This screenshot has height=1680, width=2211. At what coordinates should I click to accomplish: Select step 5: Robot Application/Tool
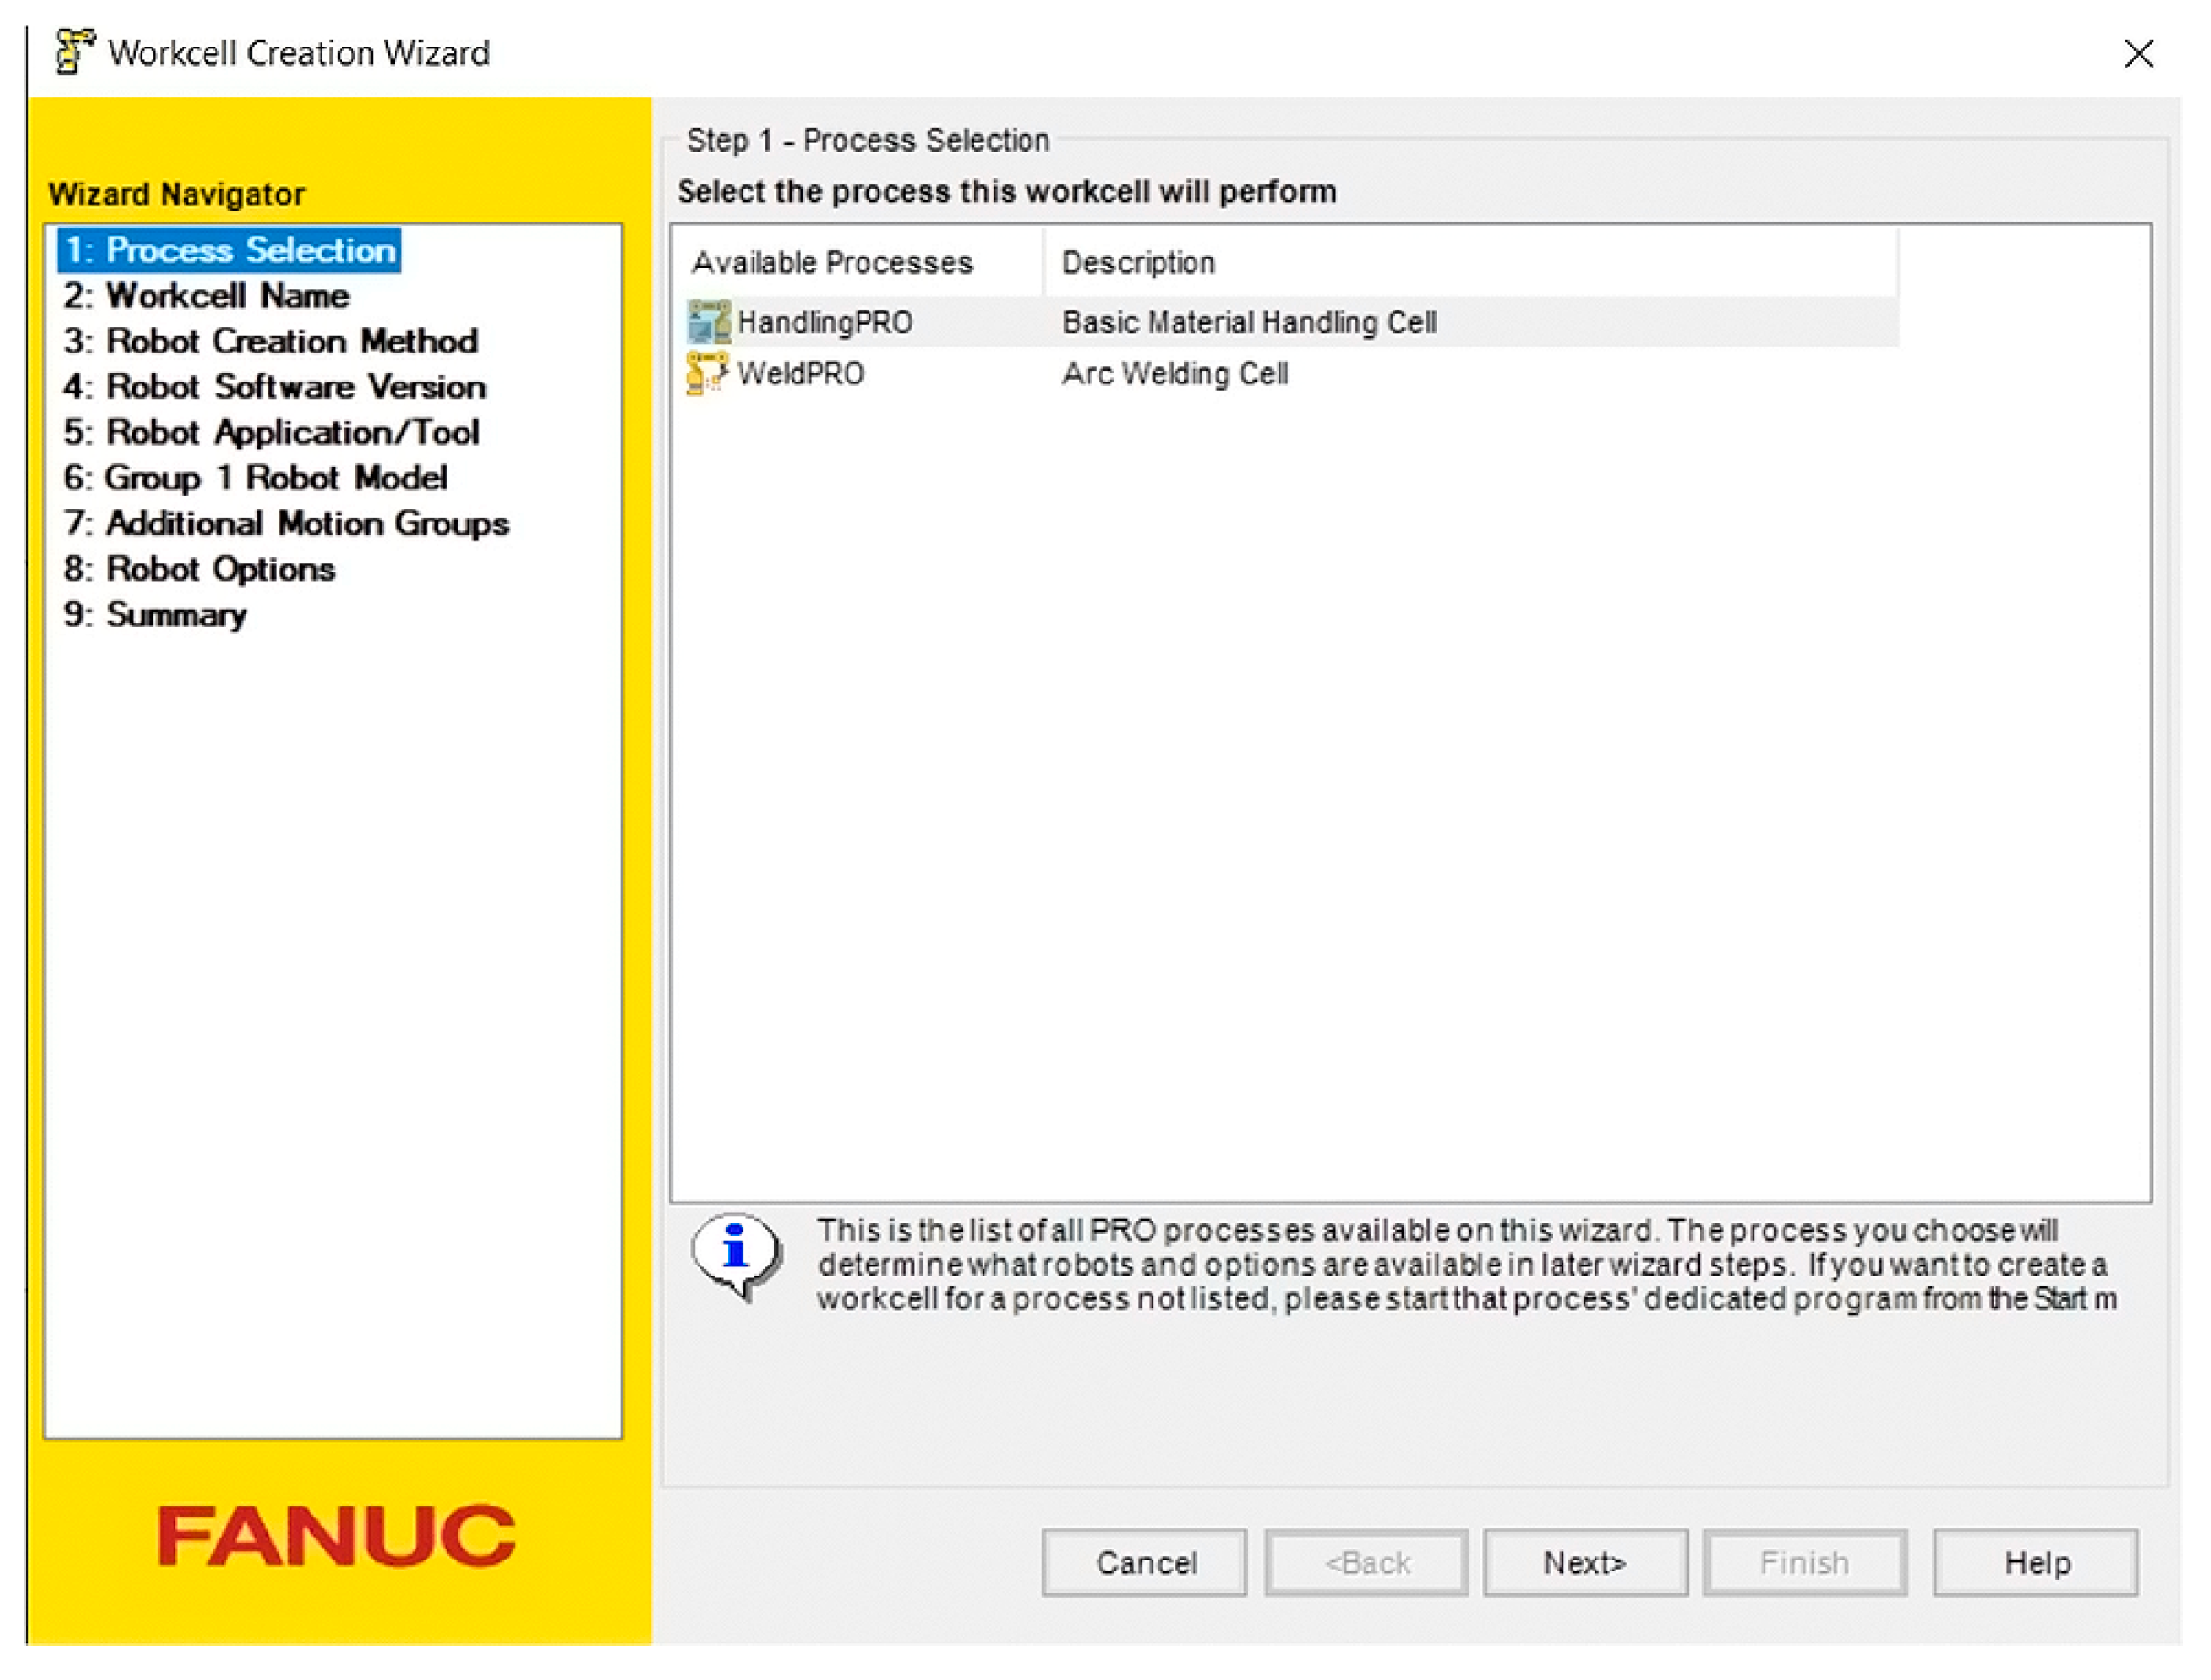coord(272,433)
